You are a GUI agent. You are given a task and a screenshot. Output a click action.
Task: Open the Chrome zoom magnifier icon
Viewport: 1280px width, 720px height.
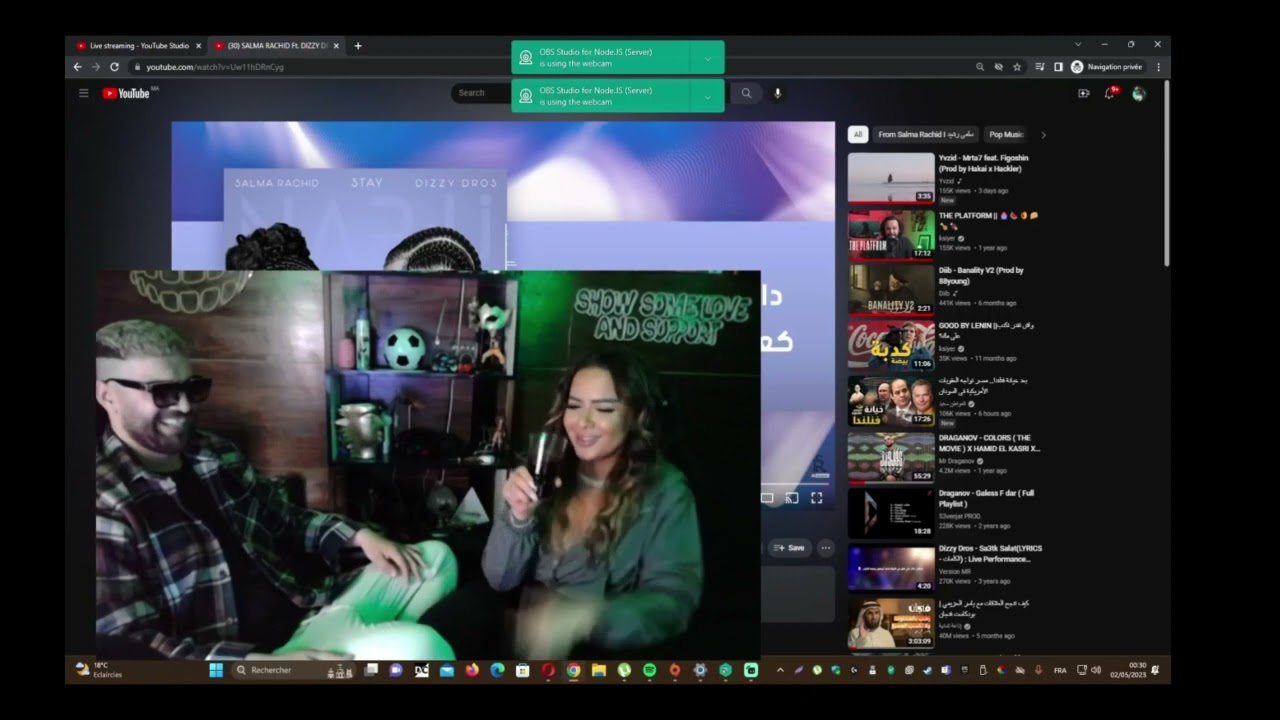(980, 67)
